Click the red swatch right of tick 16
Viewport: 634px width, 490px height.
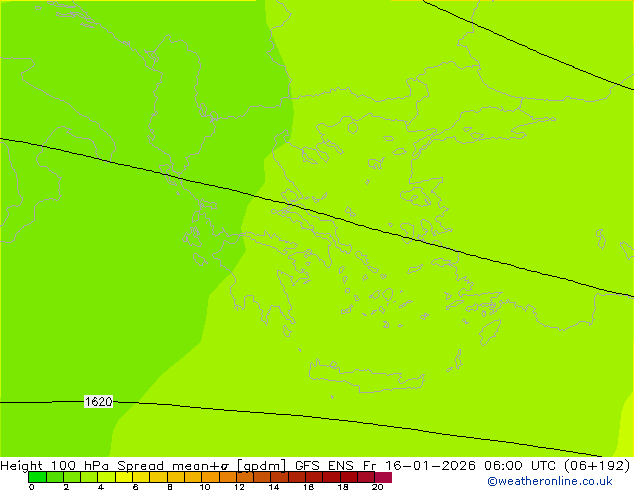coord(314,477)
